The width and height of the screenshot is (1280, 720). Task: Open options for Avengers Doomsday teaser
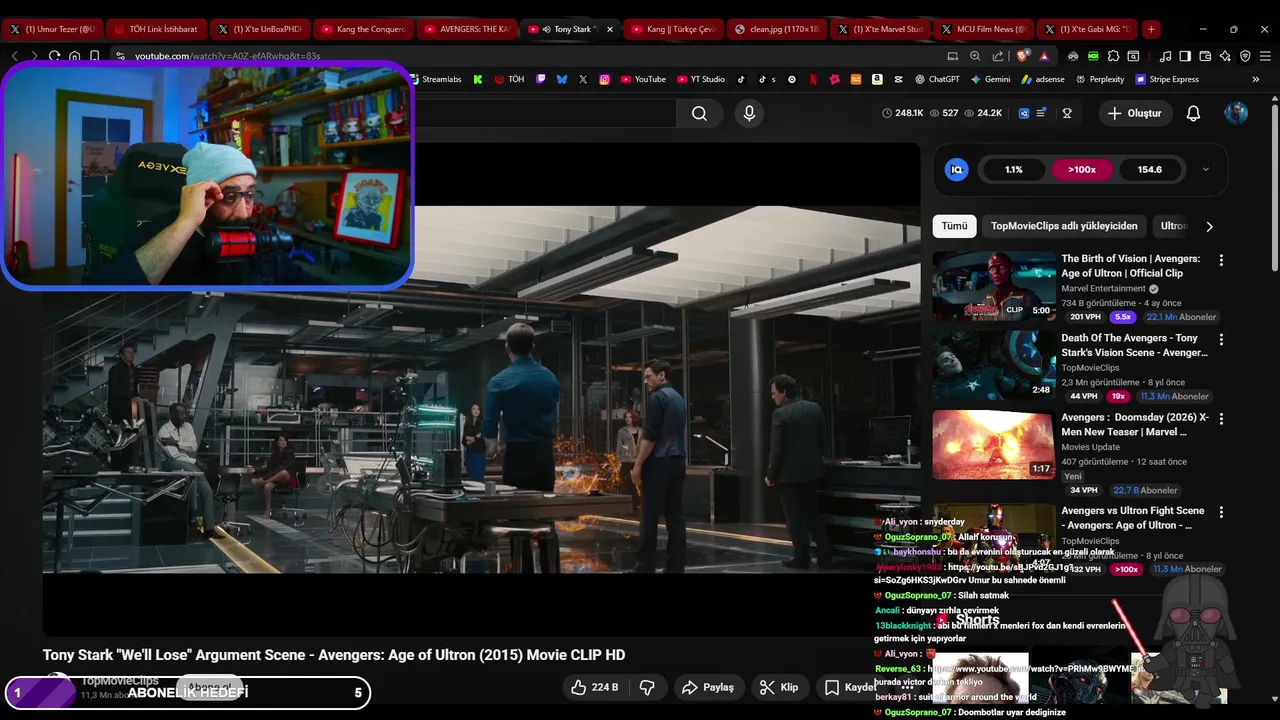click(1221, 419)
